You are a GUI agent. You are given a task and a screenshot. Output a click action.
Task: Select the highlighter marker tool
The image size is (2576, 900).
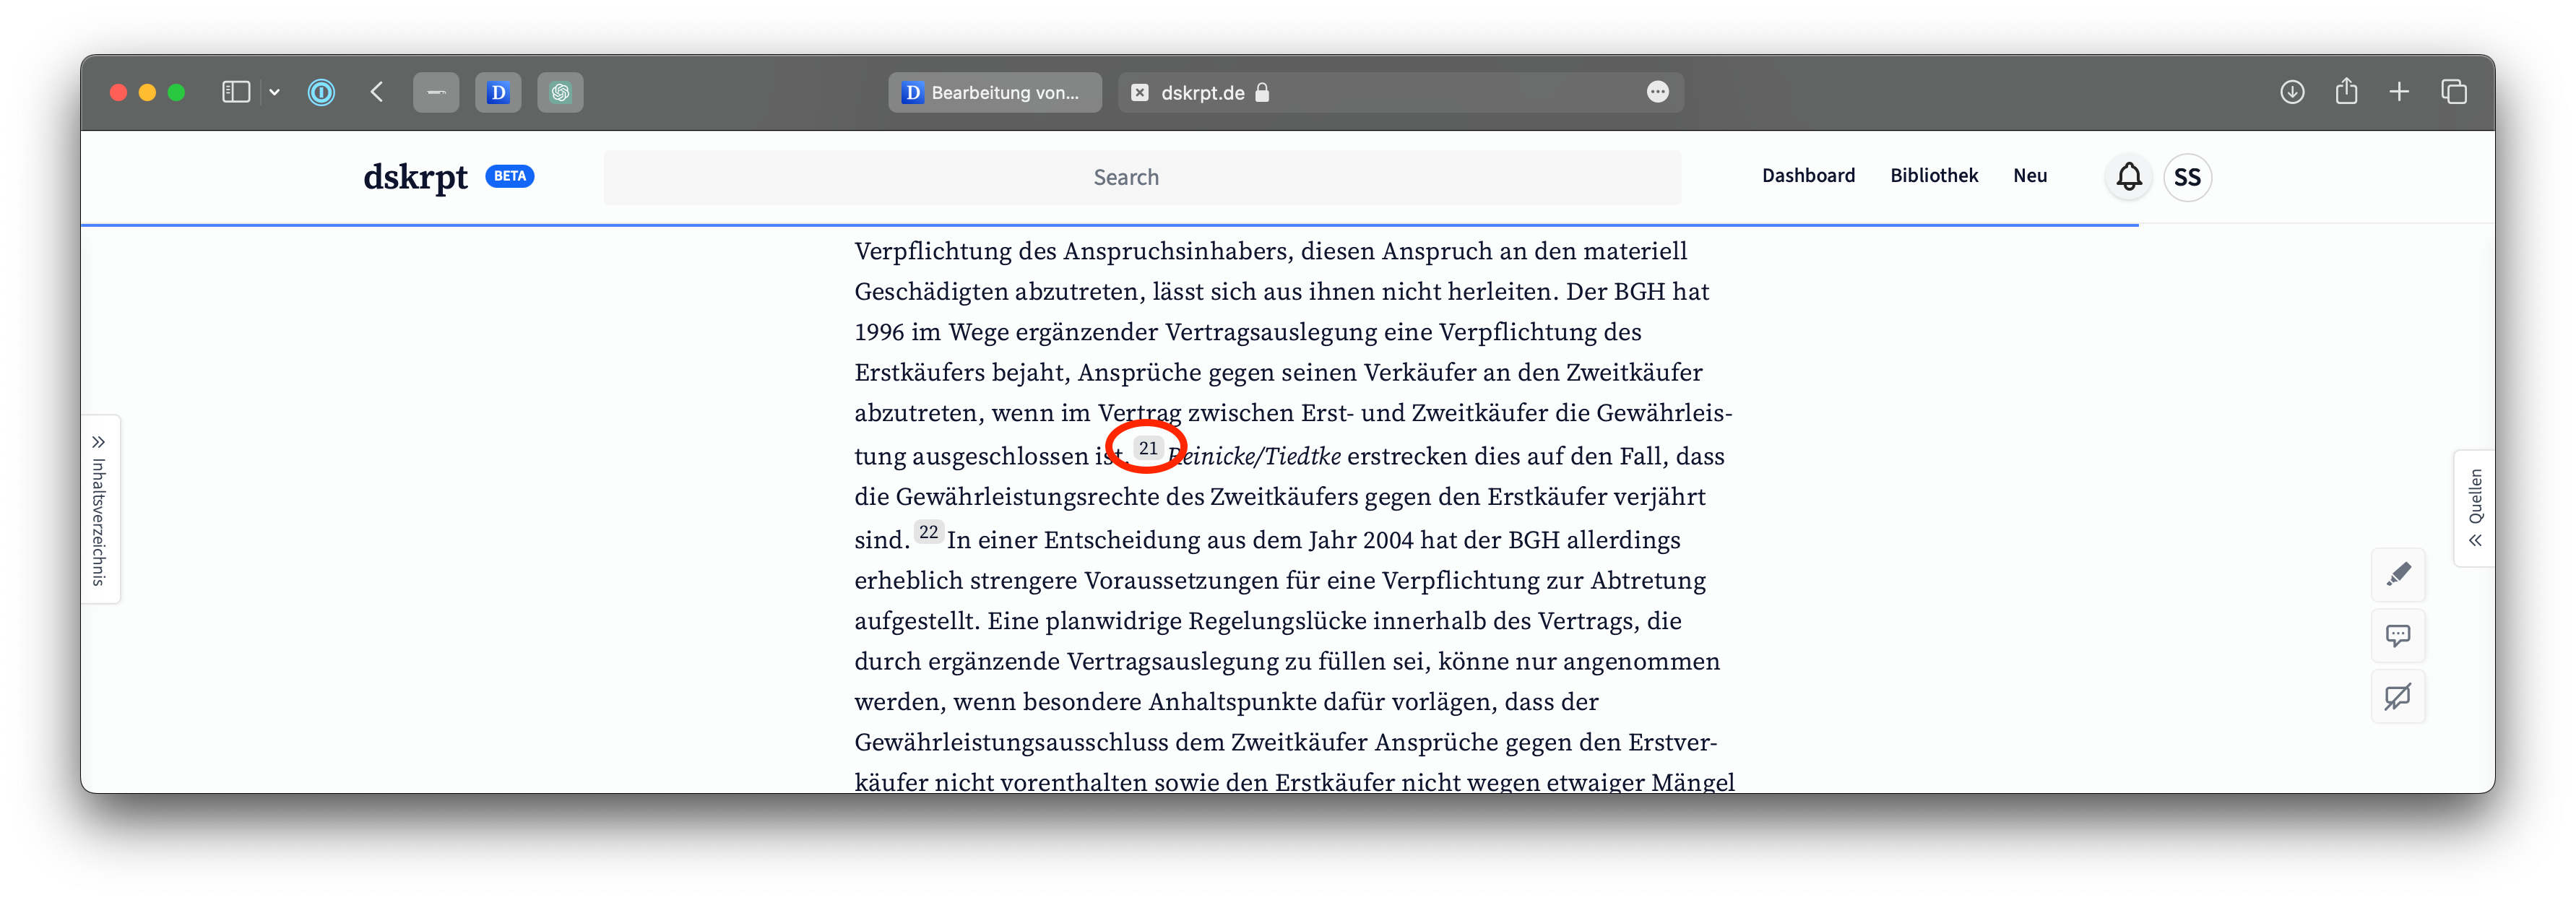tap(2398, 574)
